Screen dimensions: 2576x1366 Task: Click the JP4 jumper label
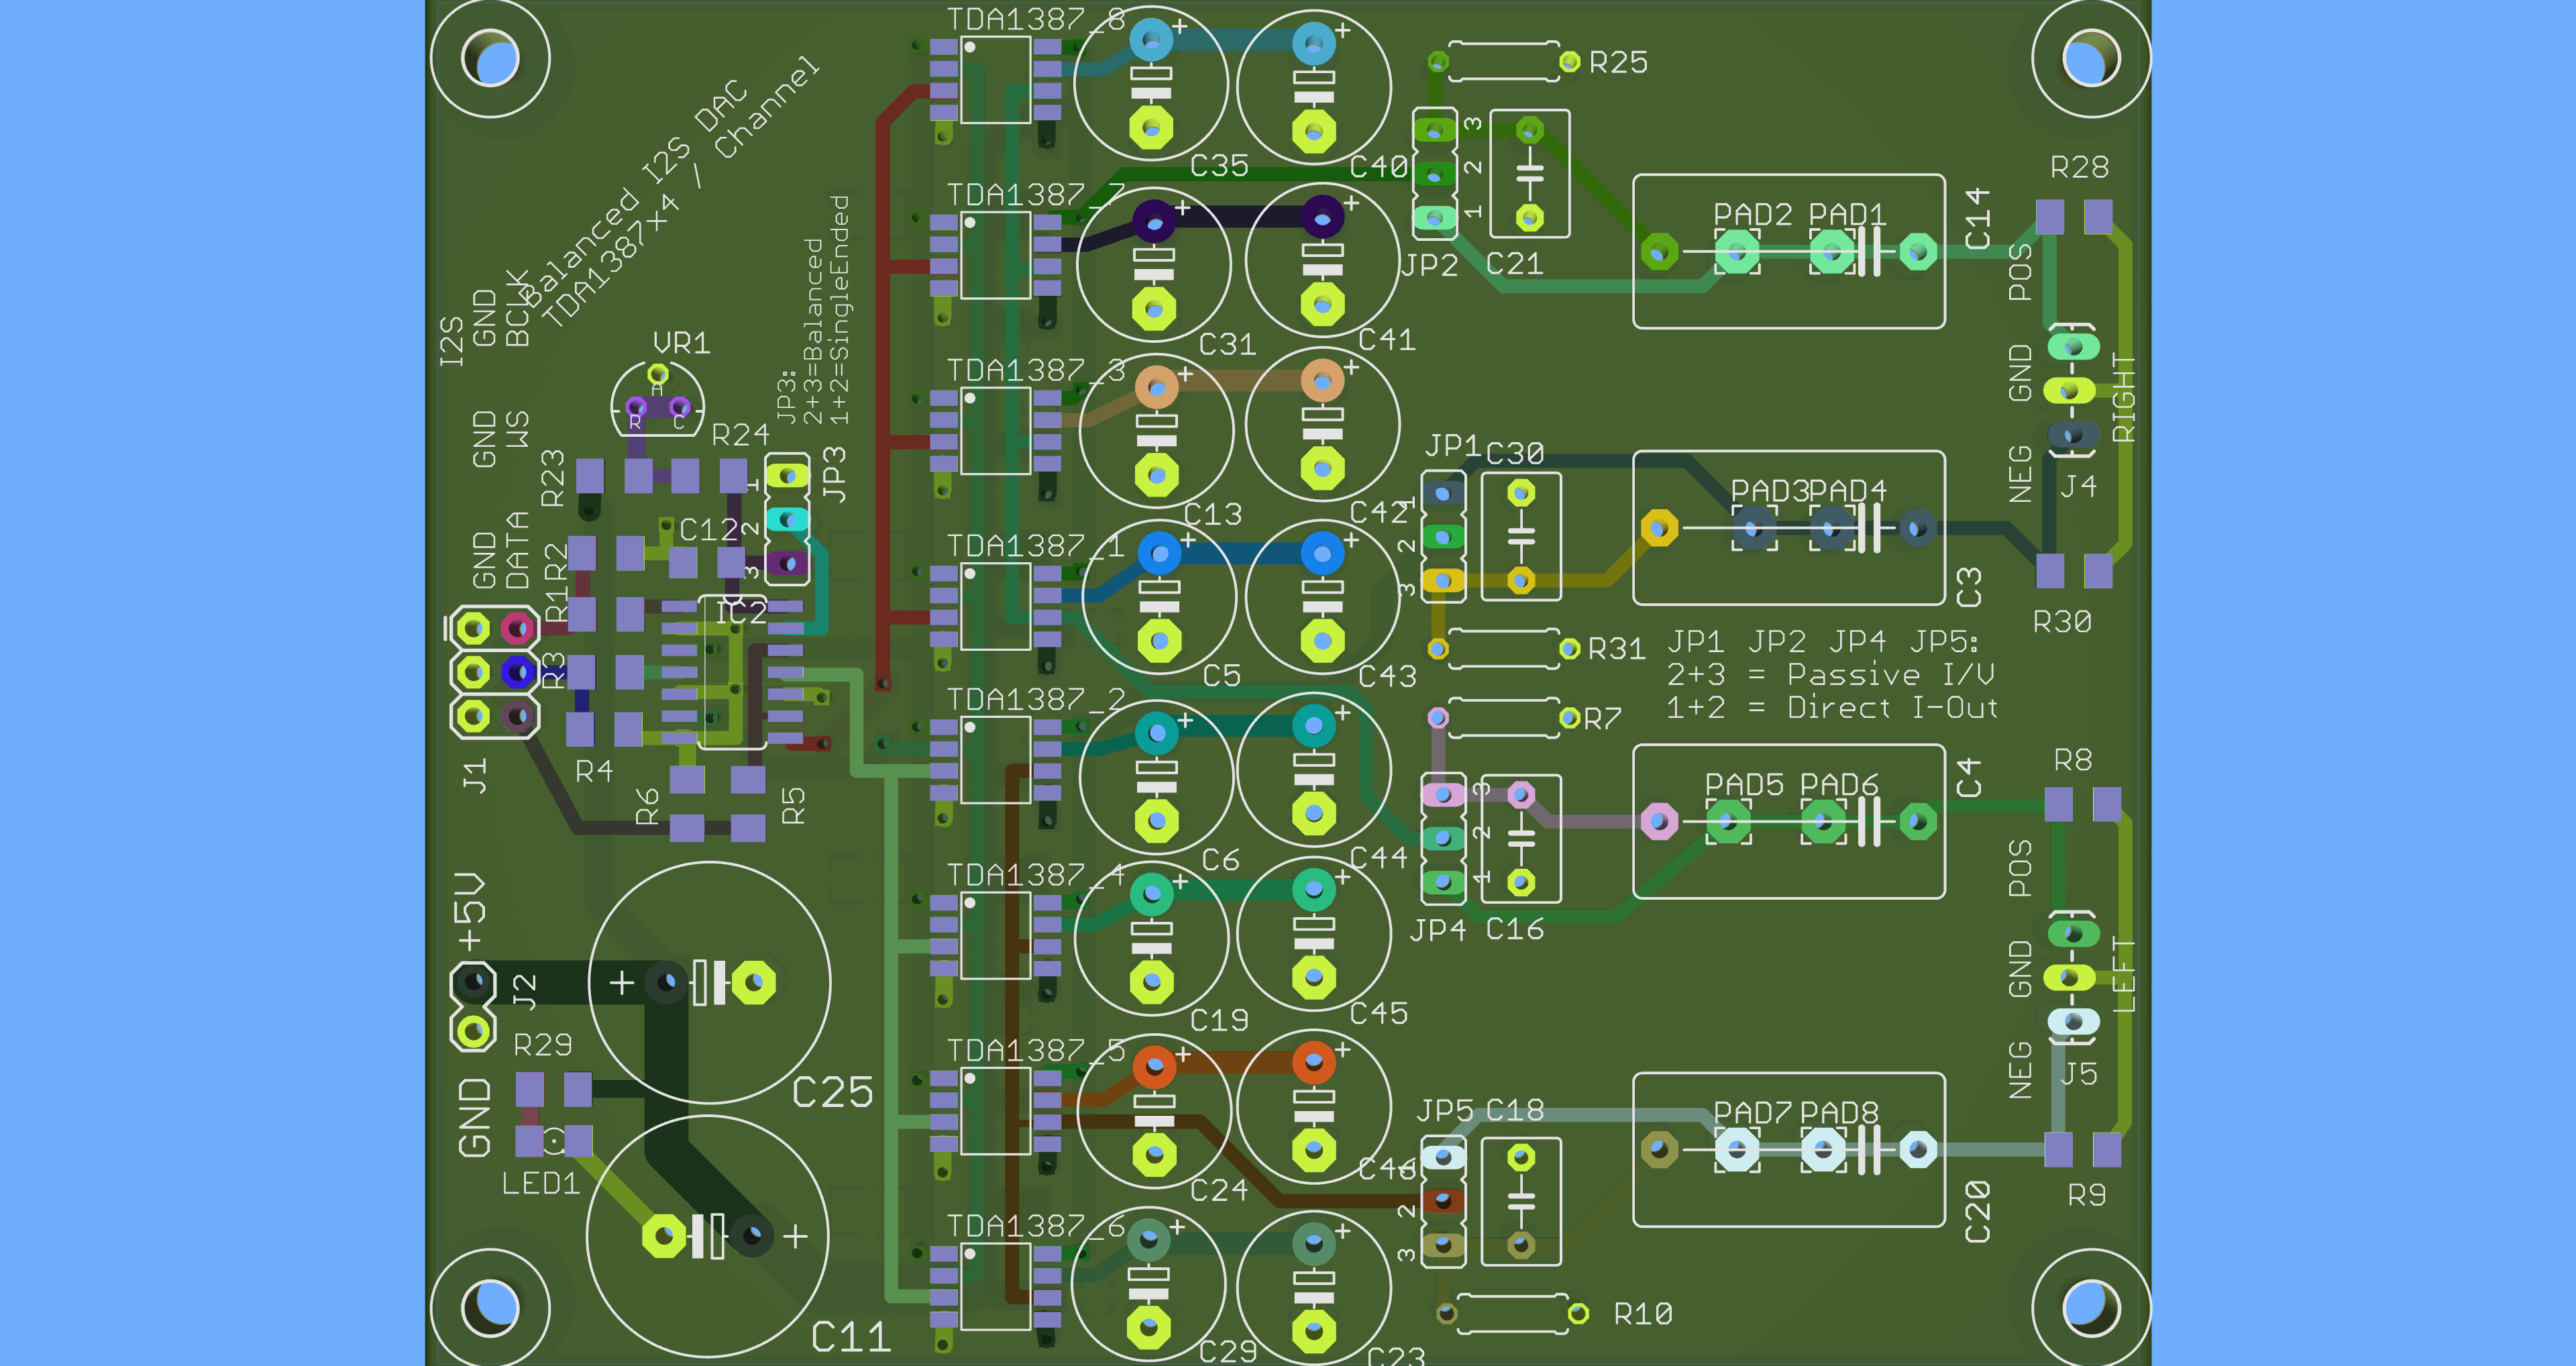(x=1438, y=930)
